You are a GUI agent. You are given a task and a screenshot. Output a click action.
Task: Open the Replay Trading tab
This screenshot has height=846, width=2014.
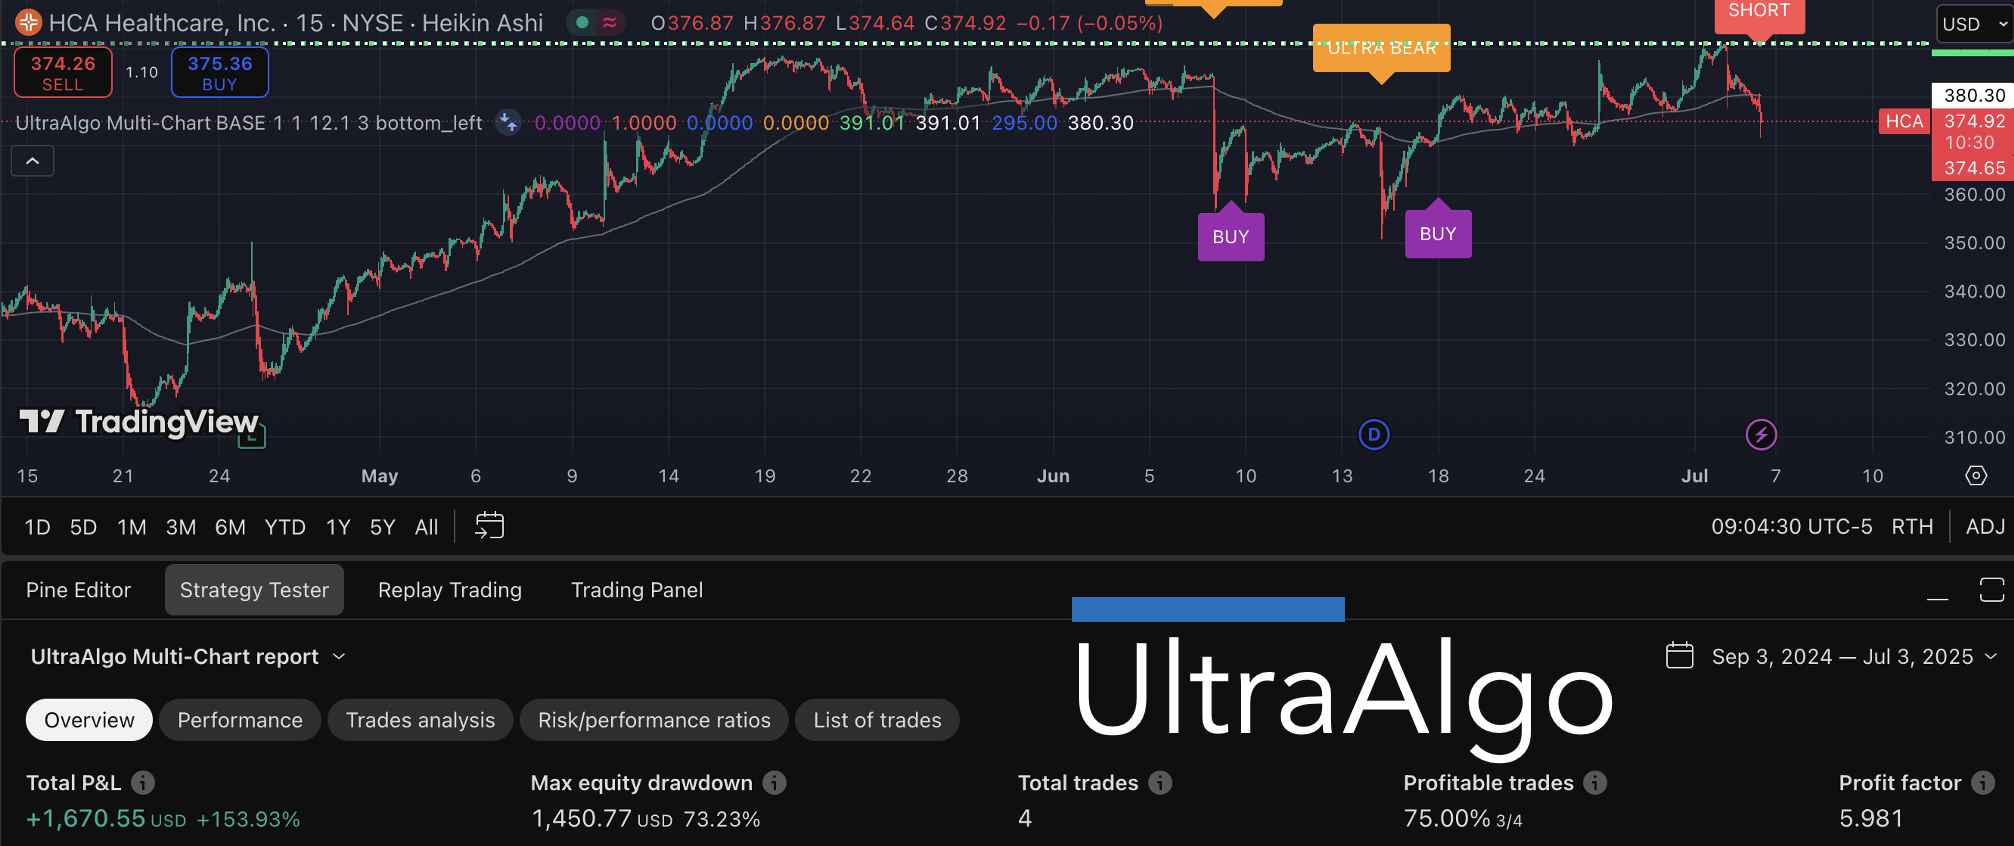[x=450, y=590]
